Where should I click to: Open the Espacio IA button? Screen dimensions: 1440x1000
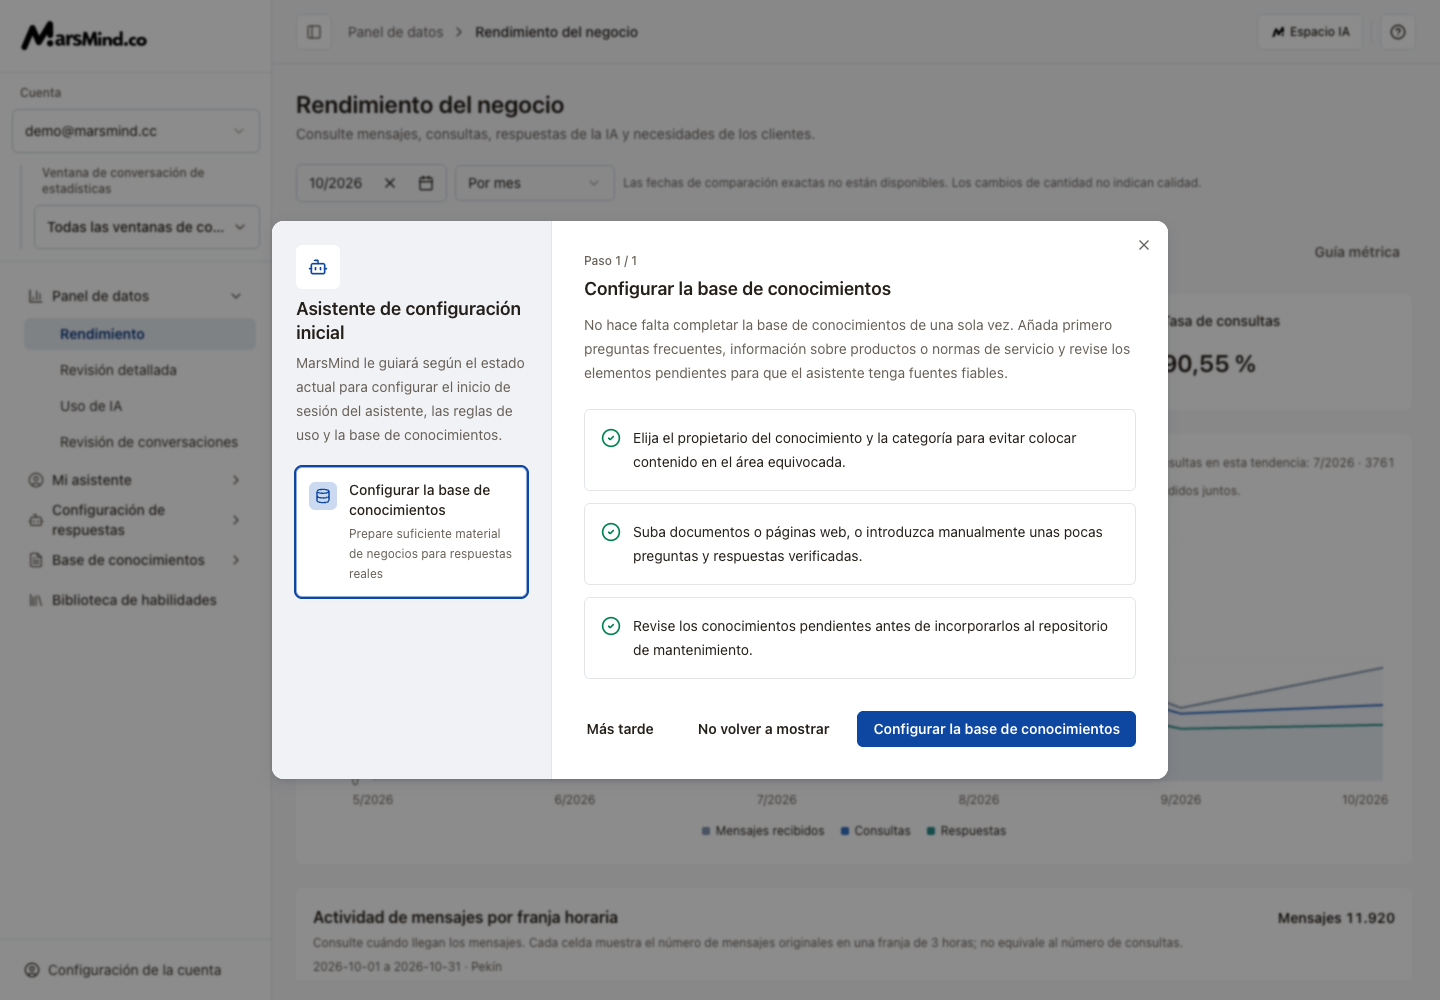tap(1310, 32)
